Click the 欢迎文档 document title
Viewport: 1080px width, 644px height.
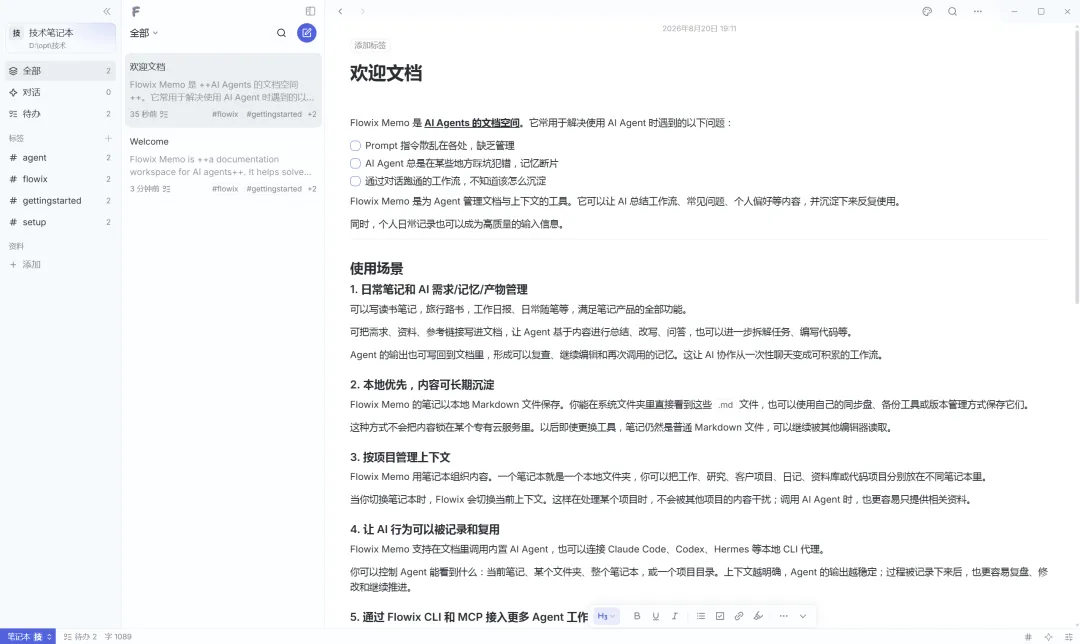point(386,73)
